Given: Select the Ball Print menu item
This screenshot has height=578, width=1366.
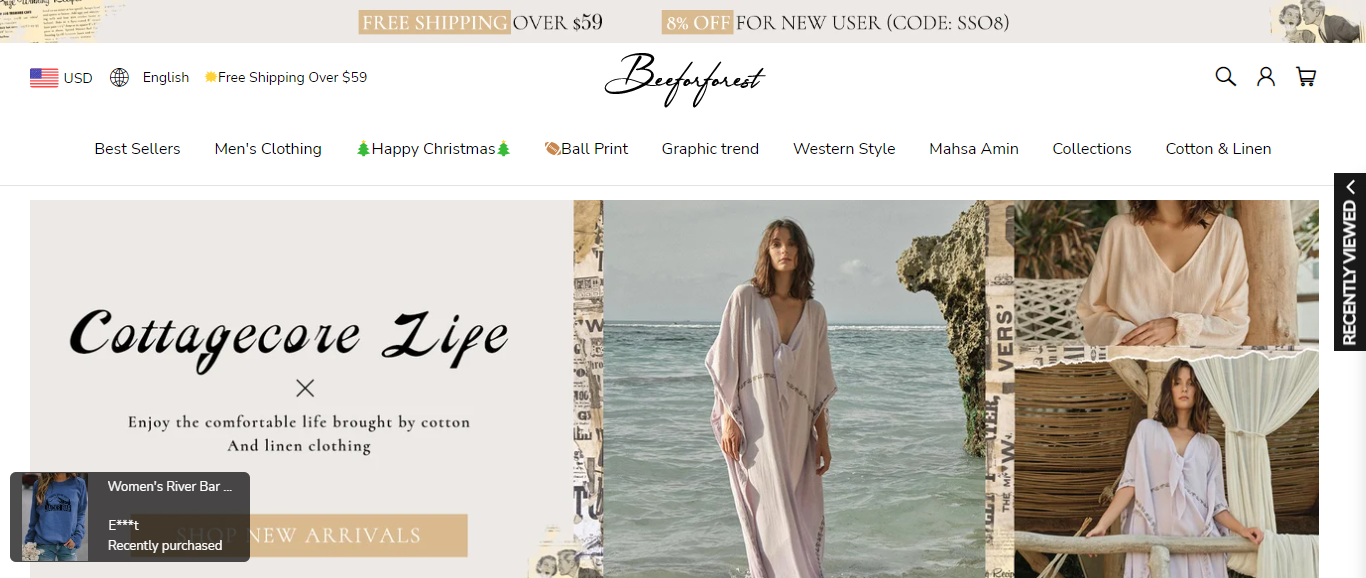Looking at the screenshot, I should pyautogui.click(x=586, y=149).
